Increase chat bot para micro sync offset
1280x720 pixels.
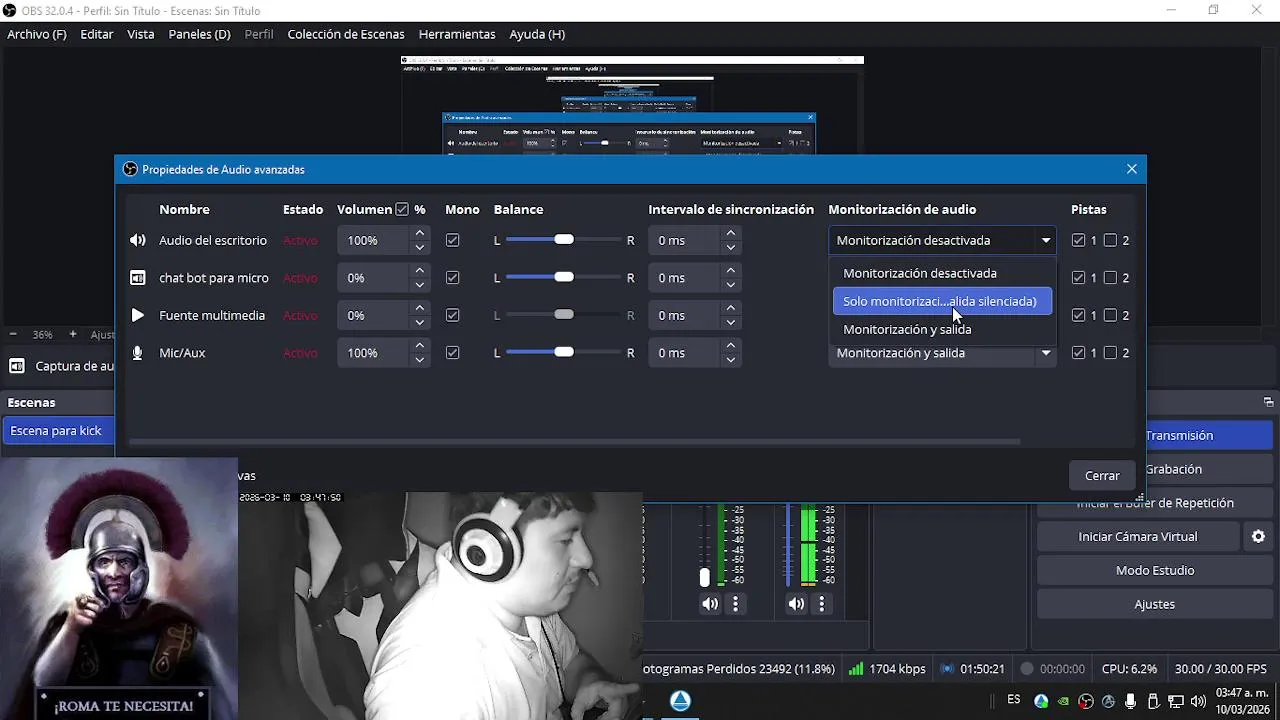731,271
